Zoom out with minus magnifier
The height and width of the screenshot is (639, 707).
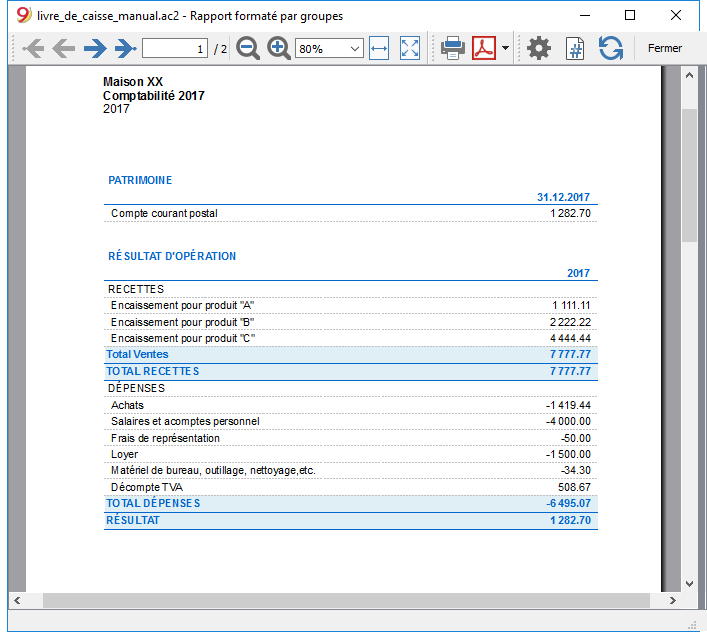pos(248,48)
